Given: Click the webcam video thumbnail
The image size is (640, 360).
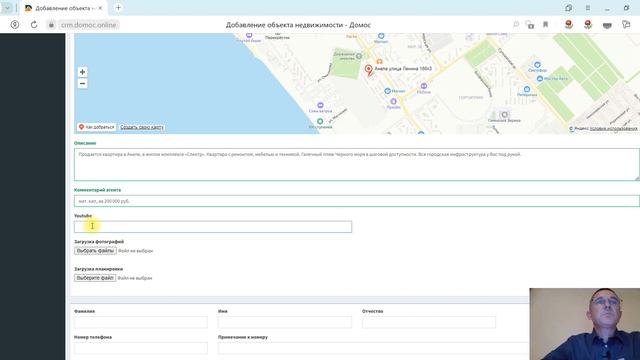Looking at the screenshot, I should coord(584,324).
